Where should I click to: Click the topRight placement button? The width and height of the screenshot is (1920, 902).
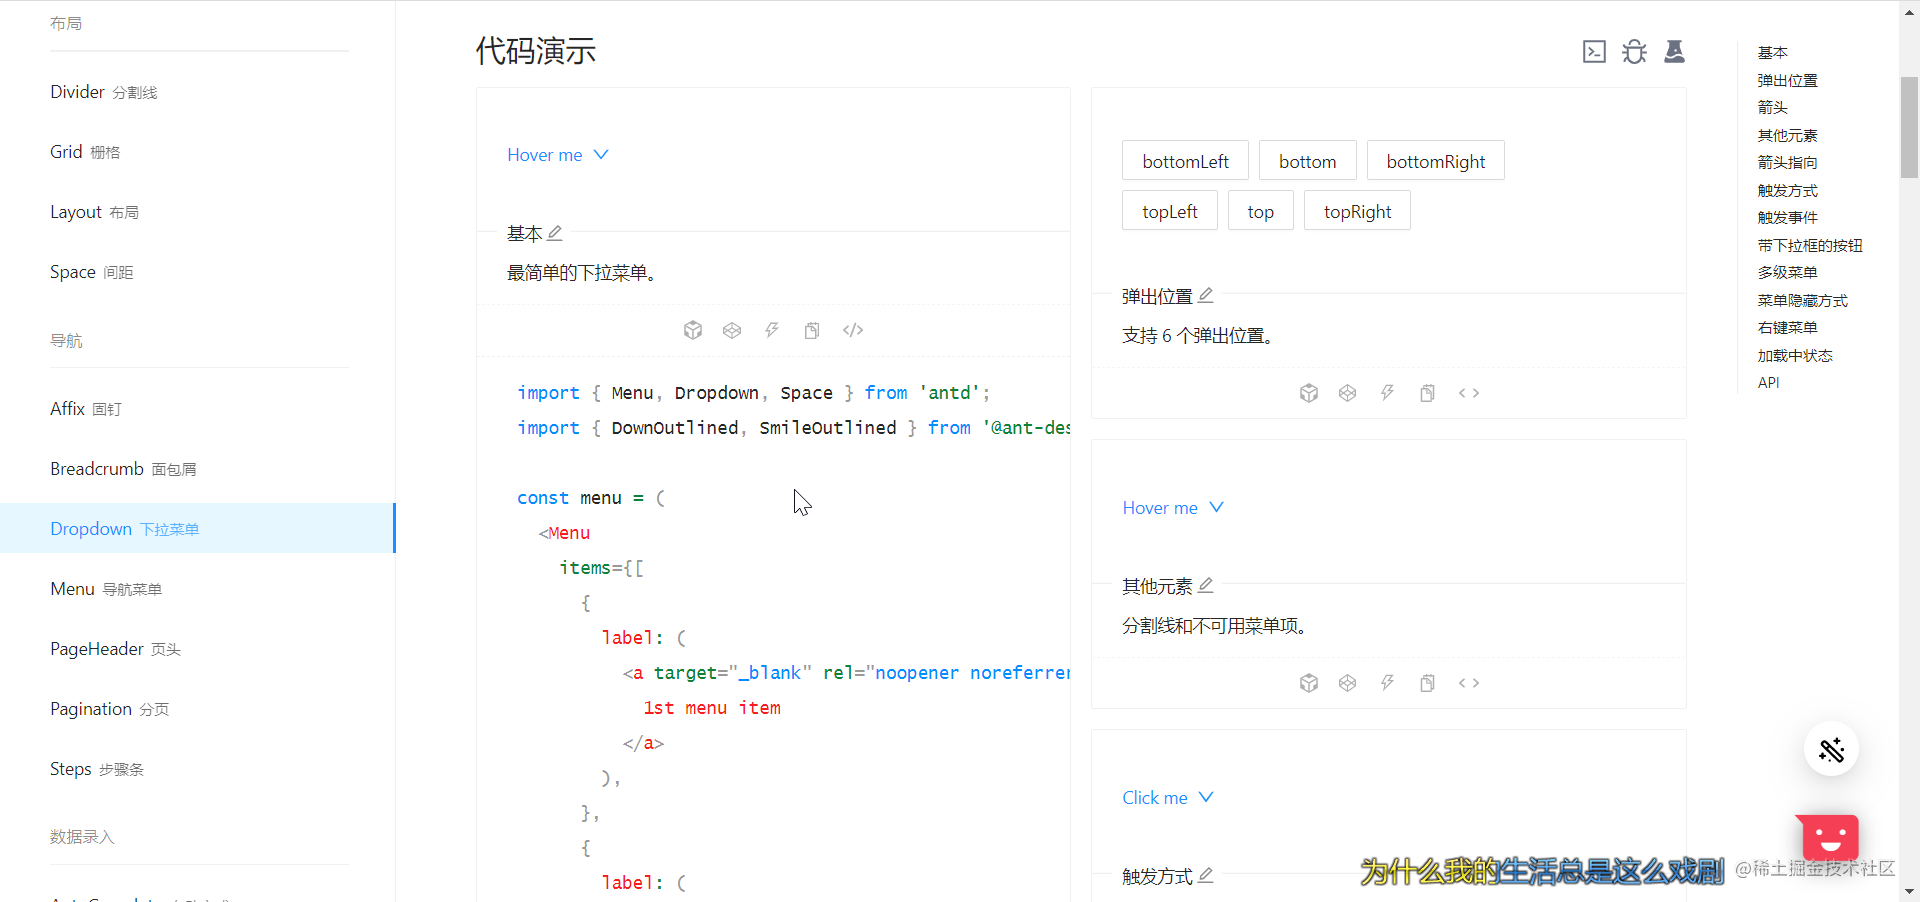pyautogui.click(x=1357, y=211)
